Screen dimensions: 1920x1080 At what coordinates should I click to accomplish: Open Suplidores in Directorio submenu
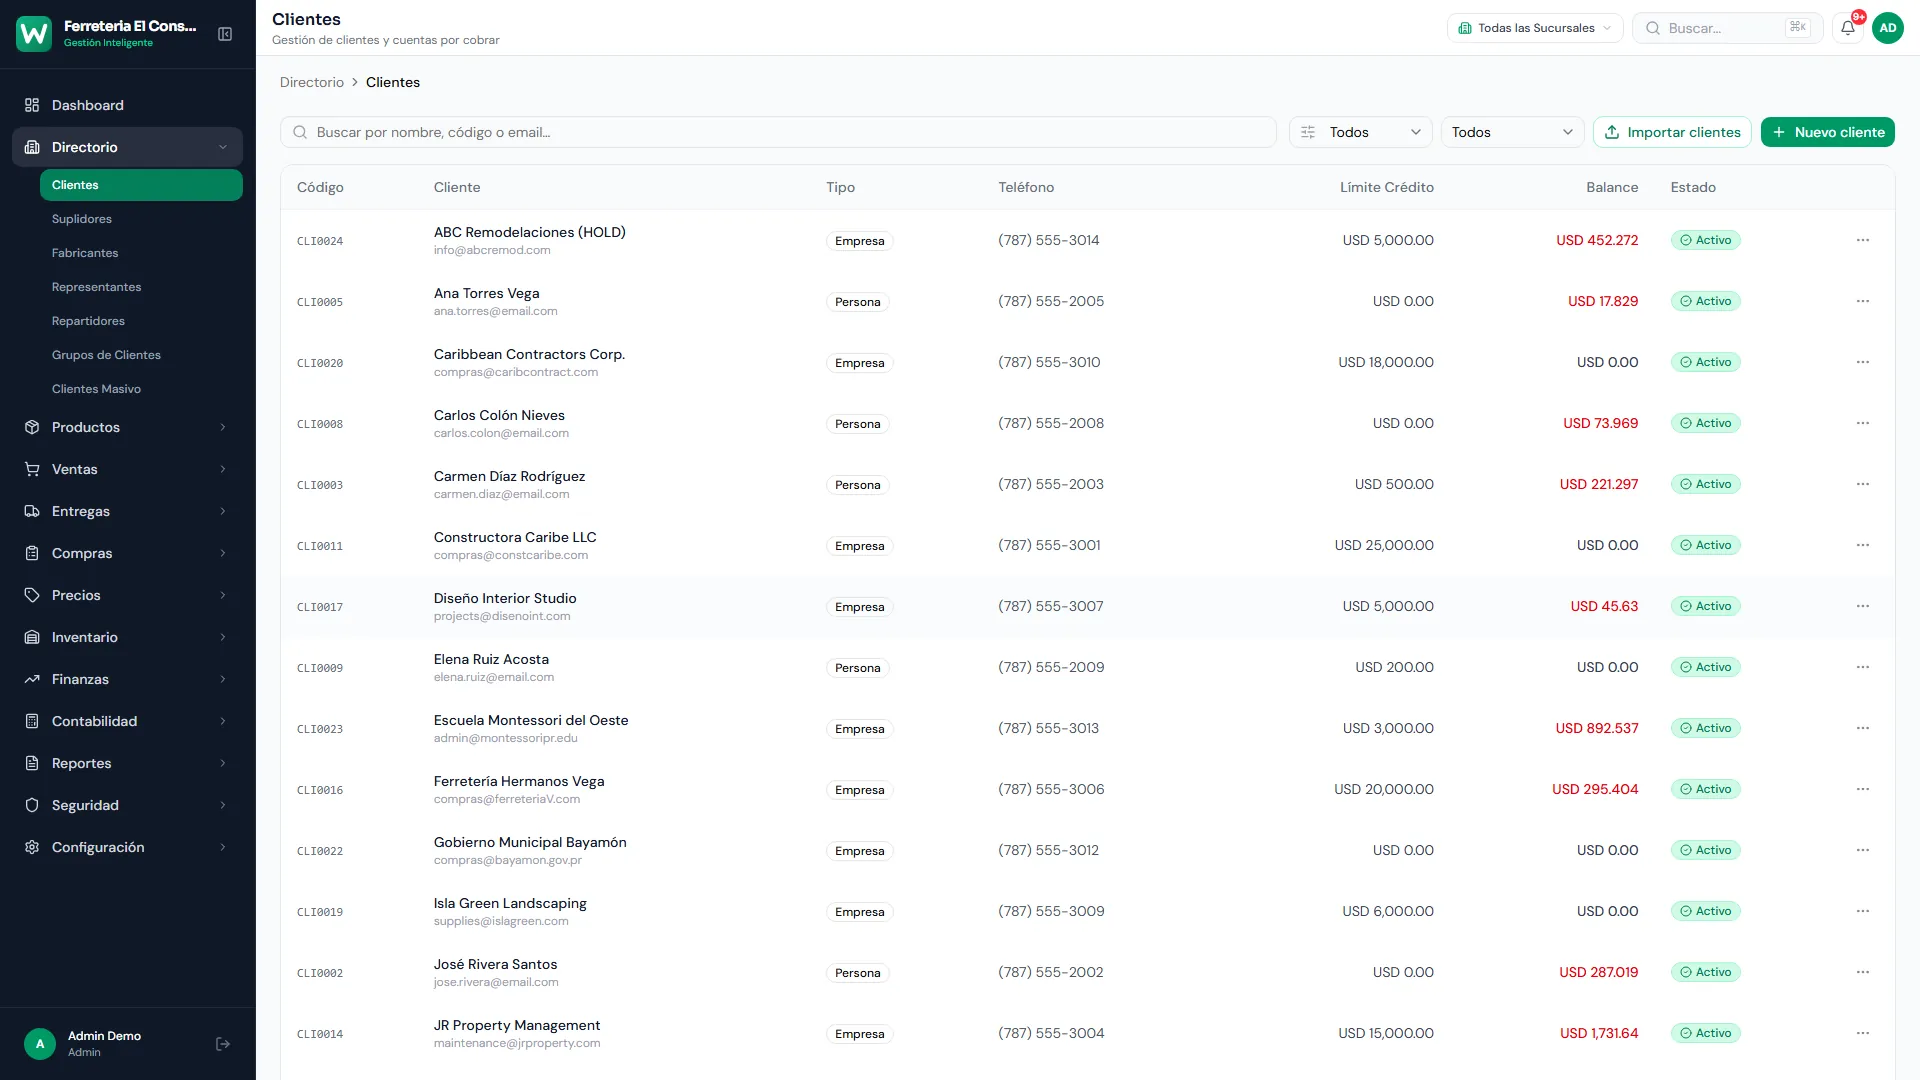[x=141, y=219]
